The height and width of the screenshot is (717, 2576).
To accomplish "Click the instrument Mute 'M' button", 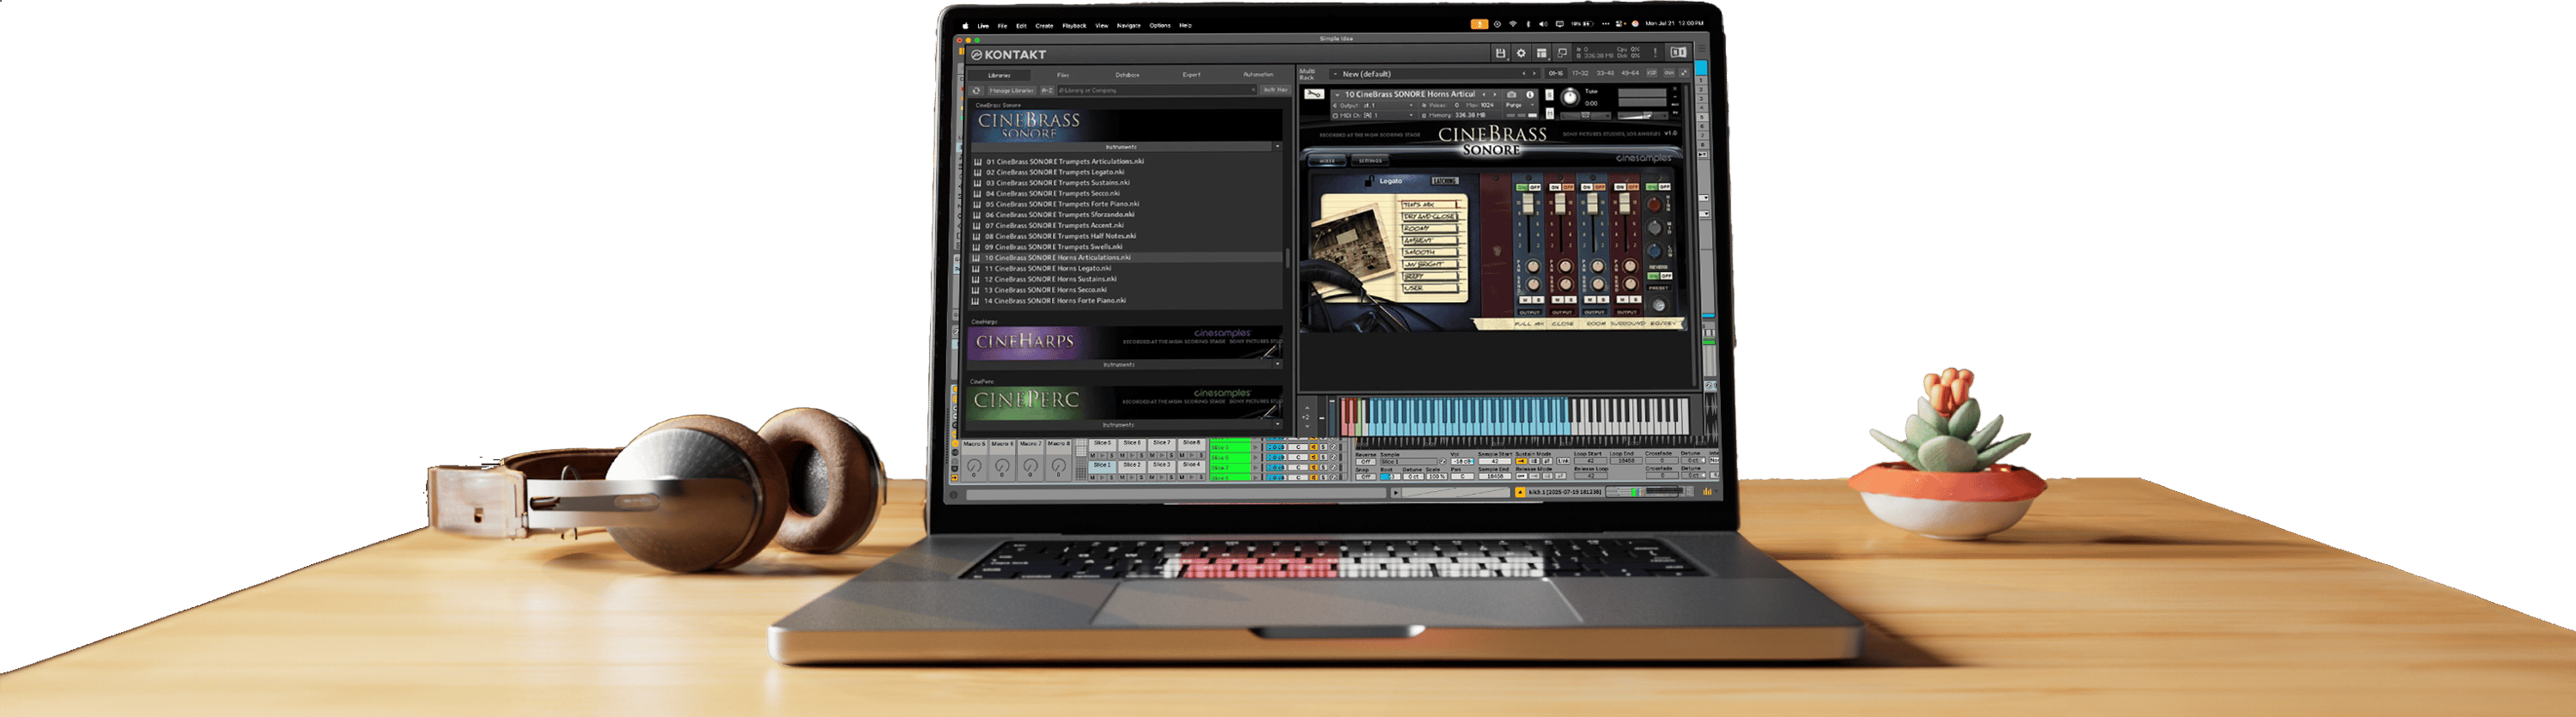I will [x=1550, y=114].
